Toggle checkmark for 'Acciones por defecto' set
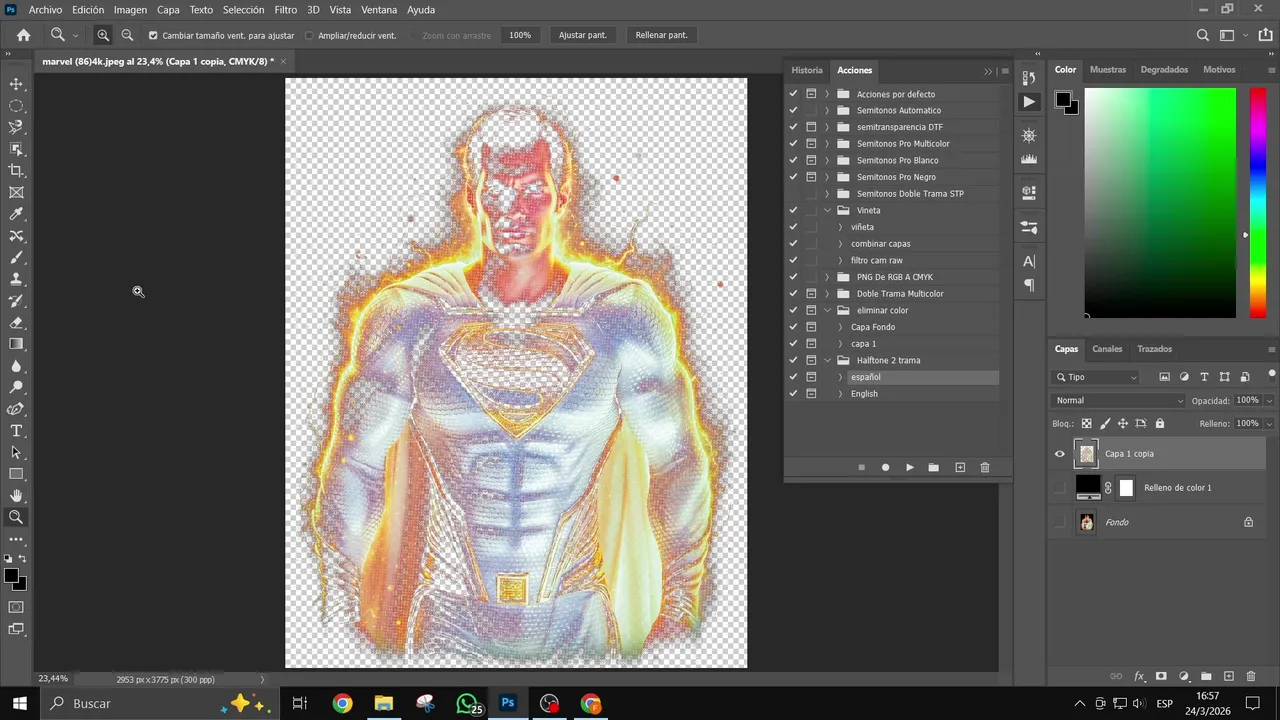 pos(793,94)
